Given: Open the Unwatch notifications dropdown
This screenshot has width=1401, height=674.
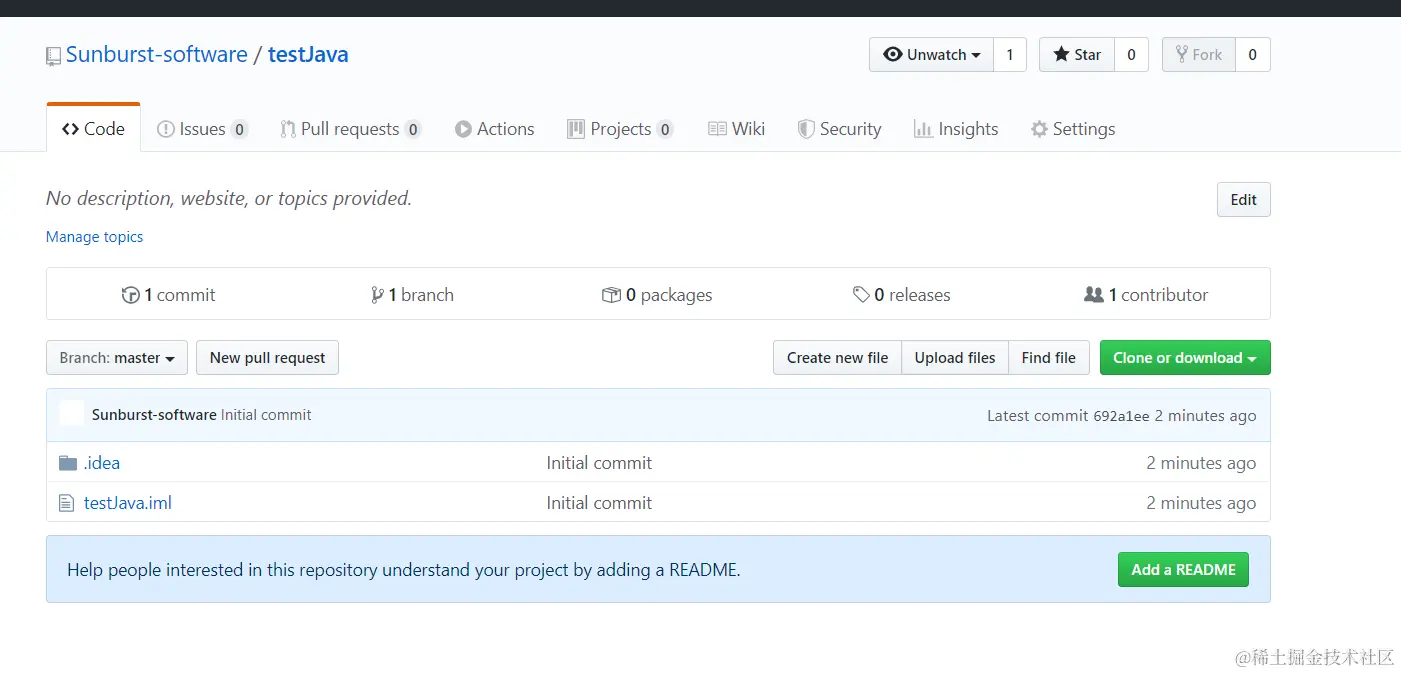Looking at the screenshot, I should point(931,55).
